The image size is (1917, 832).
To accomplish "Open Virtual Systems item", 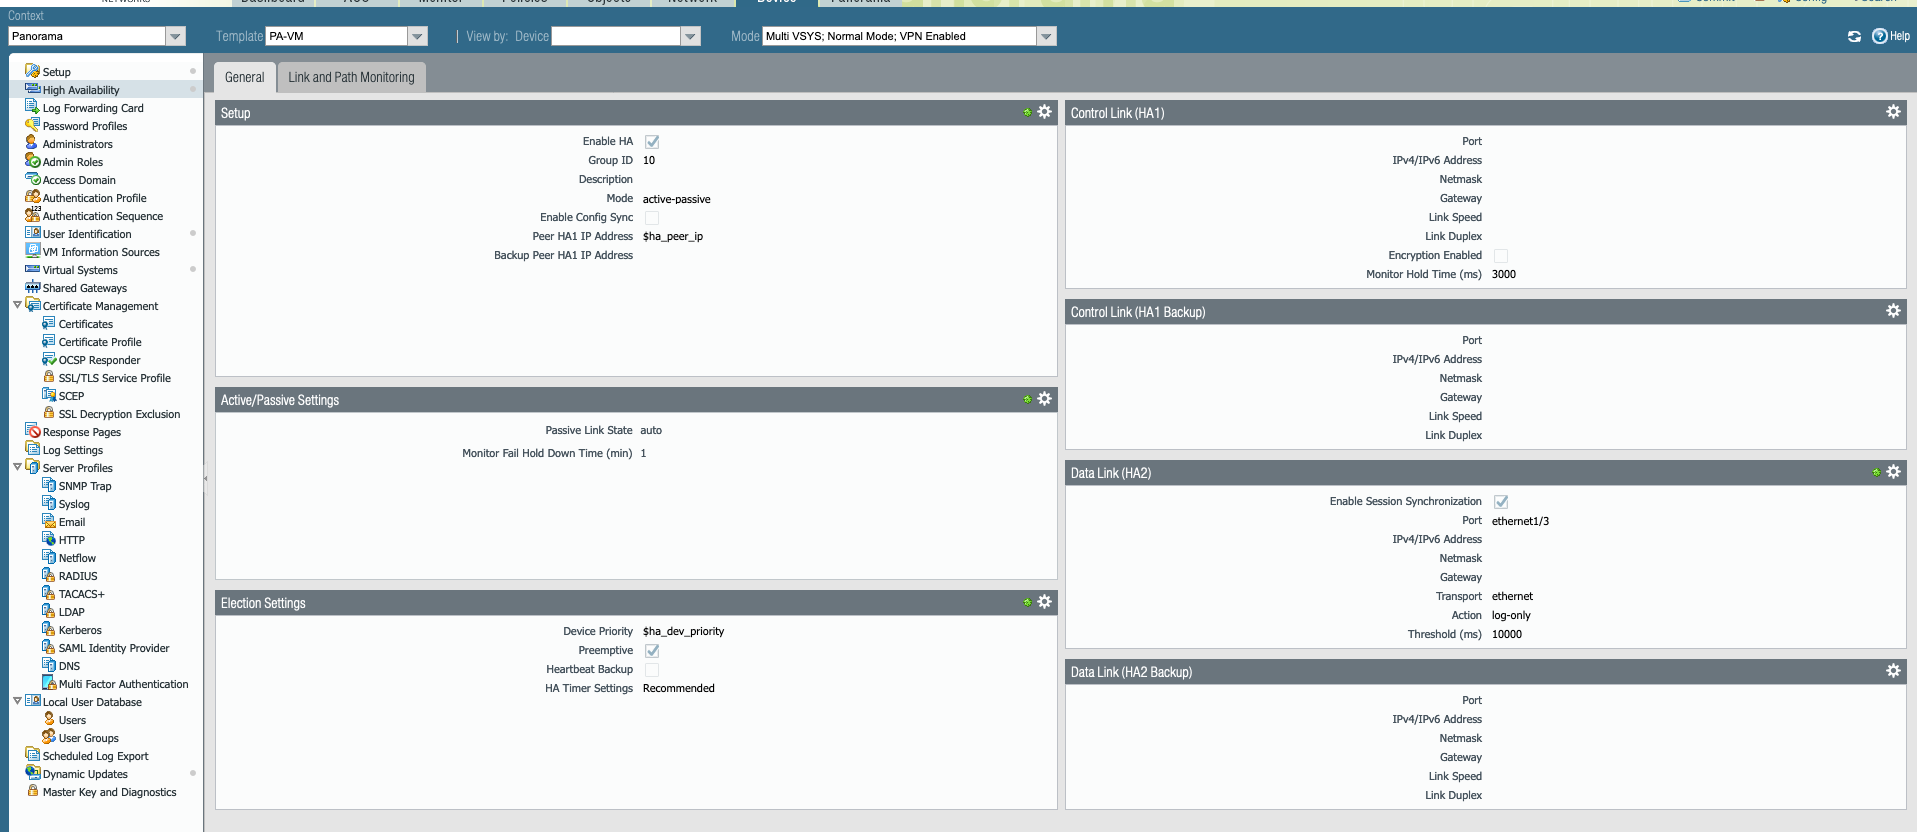I will pos(80,270).
